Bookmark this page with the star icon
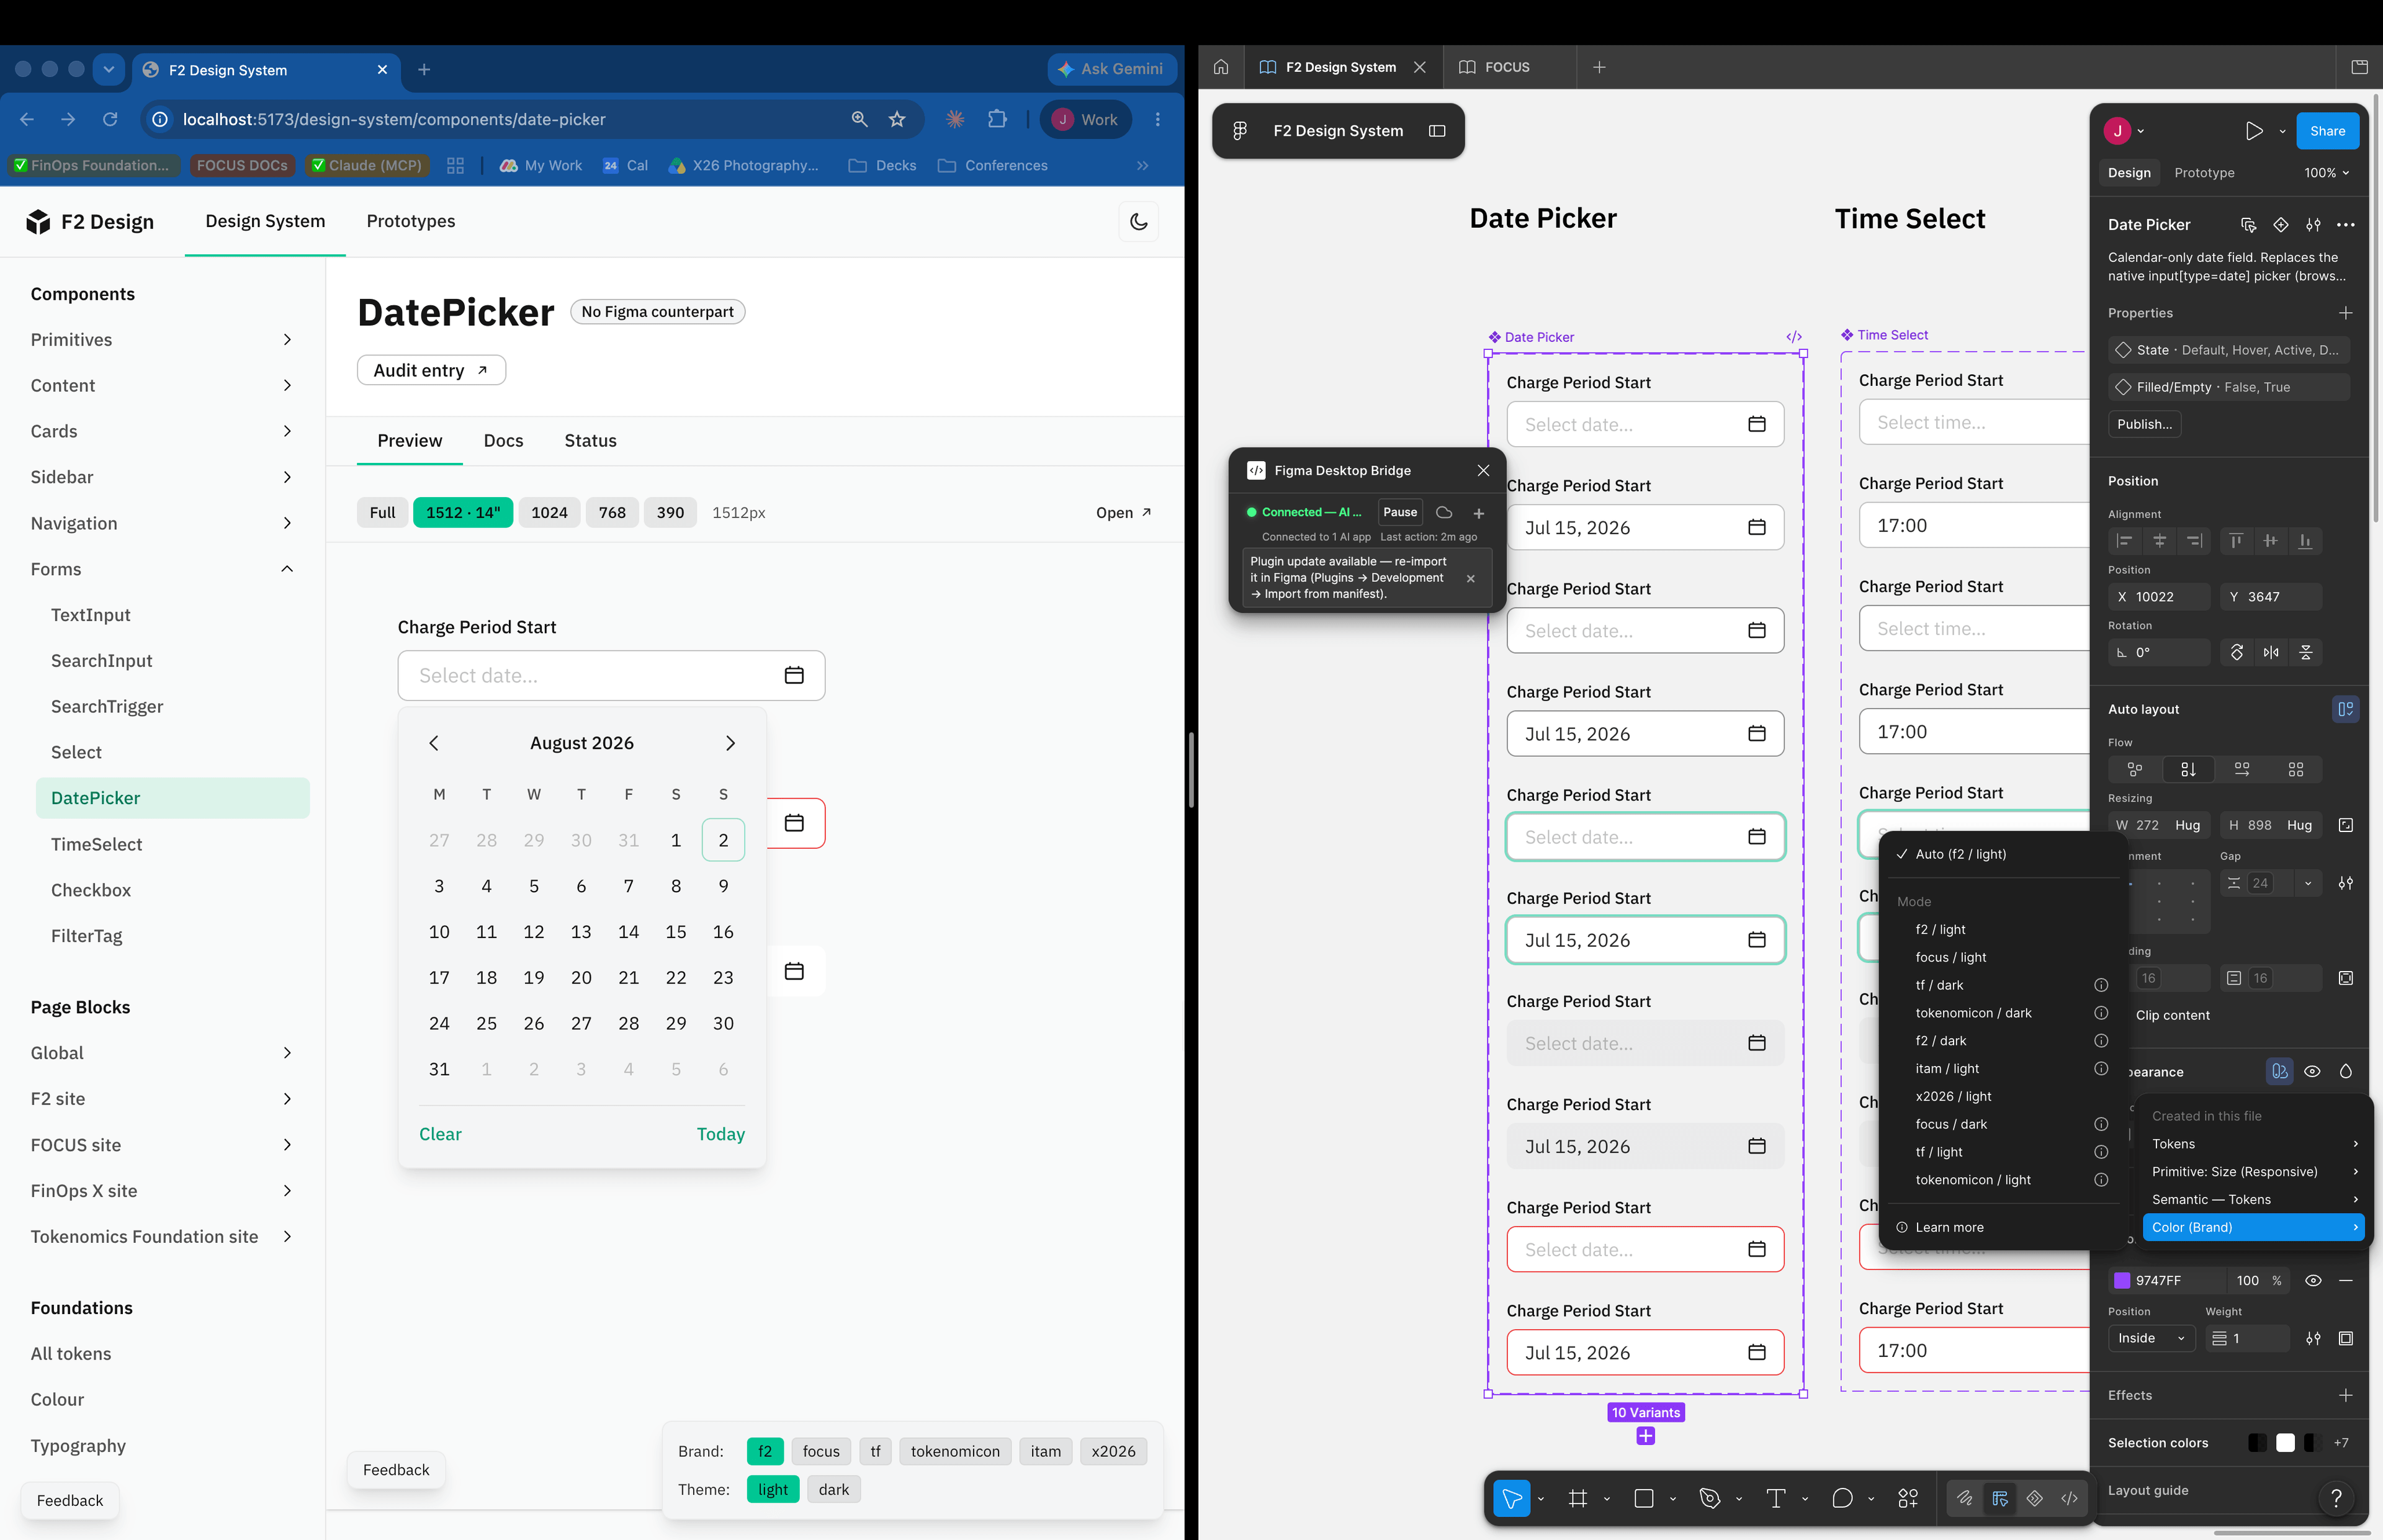This screenshot has height=1540, width=2383. (897, 119)
